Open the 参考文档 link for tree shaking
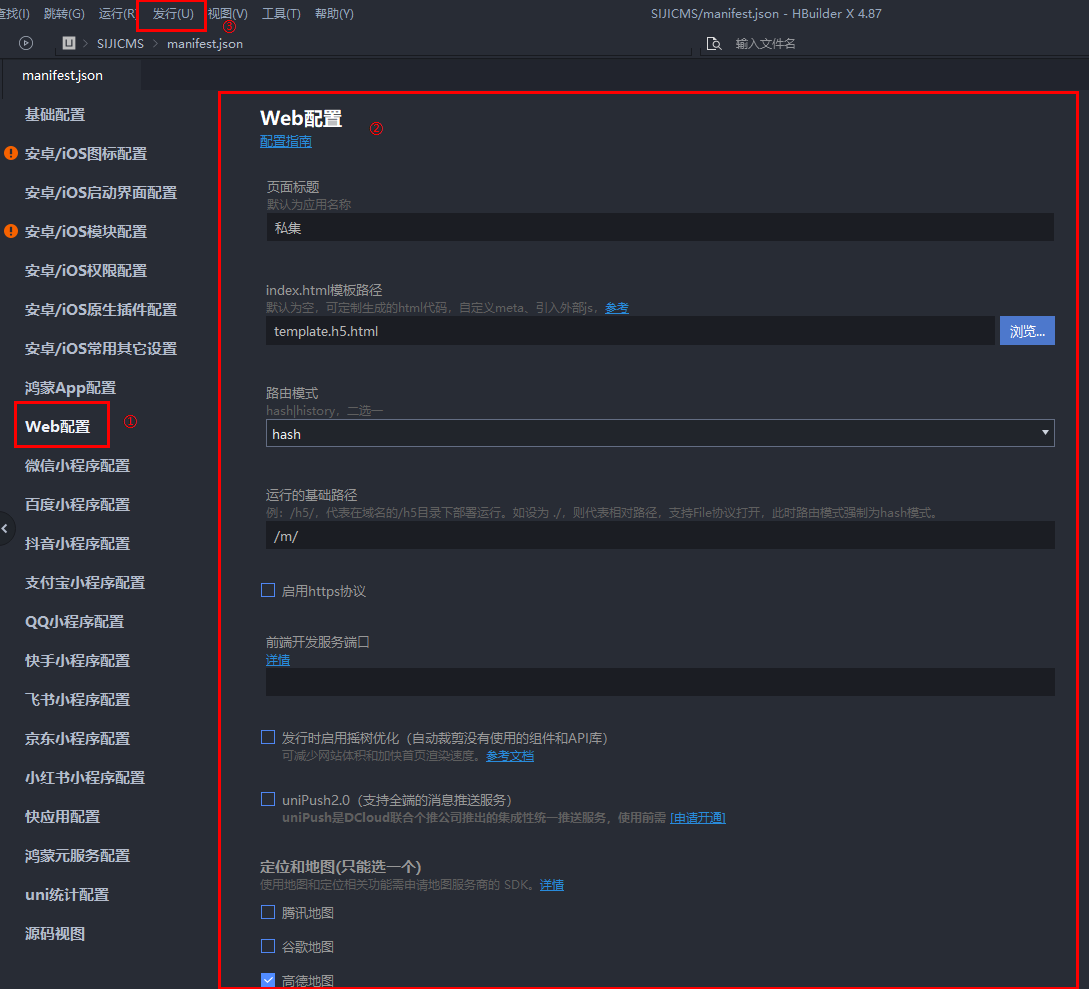1089x989 pixels. click(x=510, y=756)
